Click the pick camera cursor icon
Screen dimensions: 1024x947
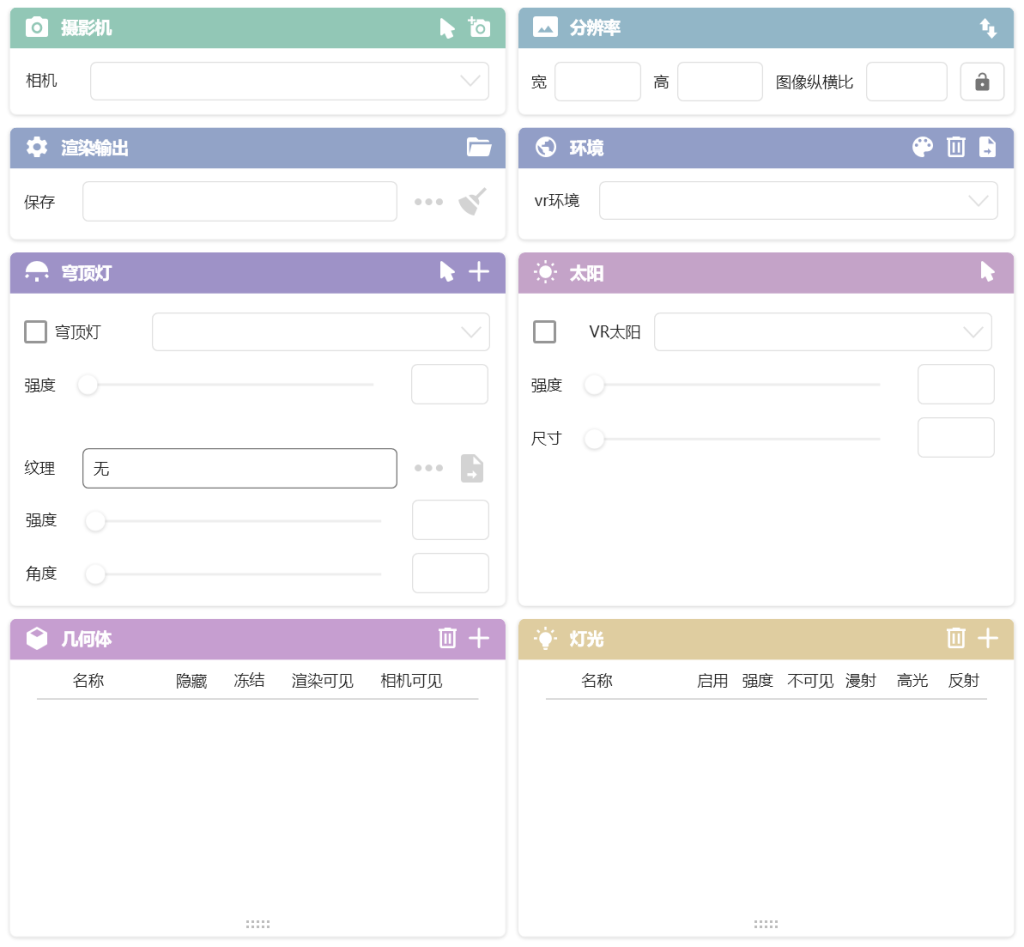click(447, 28)
